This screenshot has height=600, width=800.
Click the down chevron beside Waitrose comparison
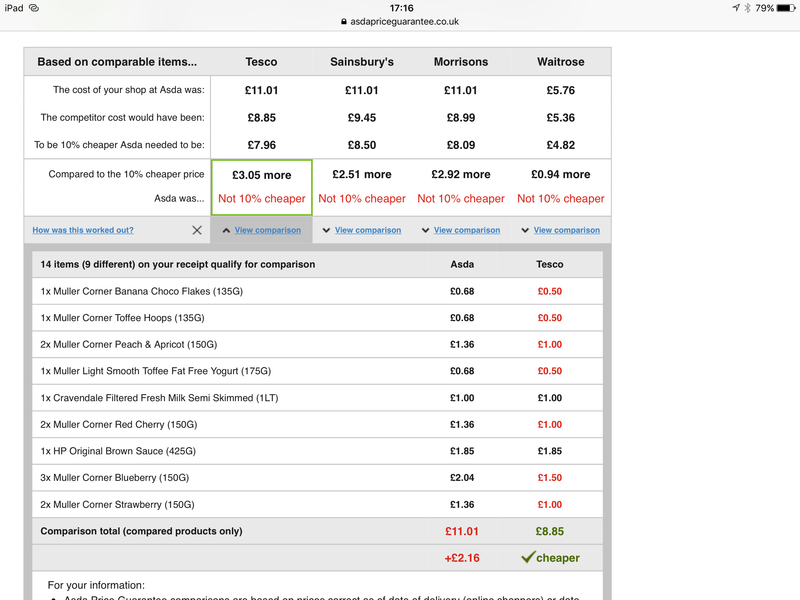click(525, 230)
